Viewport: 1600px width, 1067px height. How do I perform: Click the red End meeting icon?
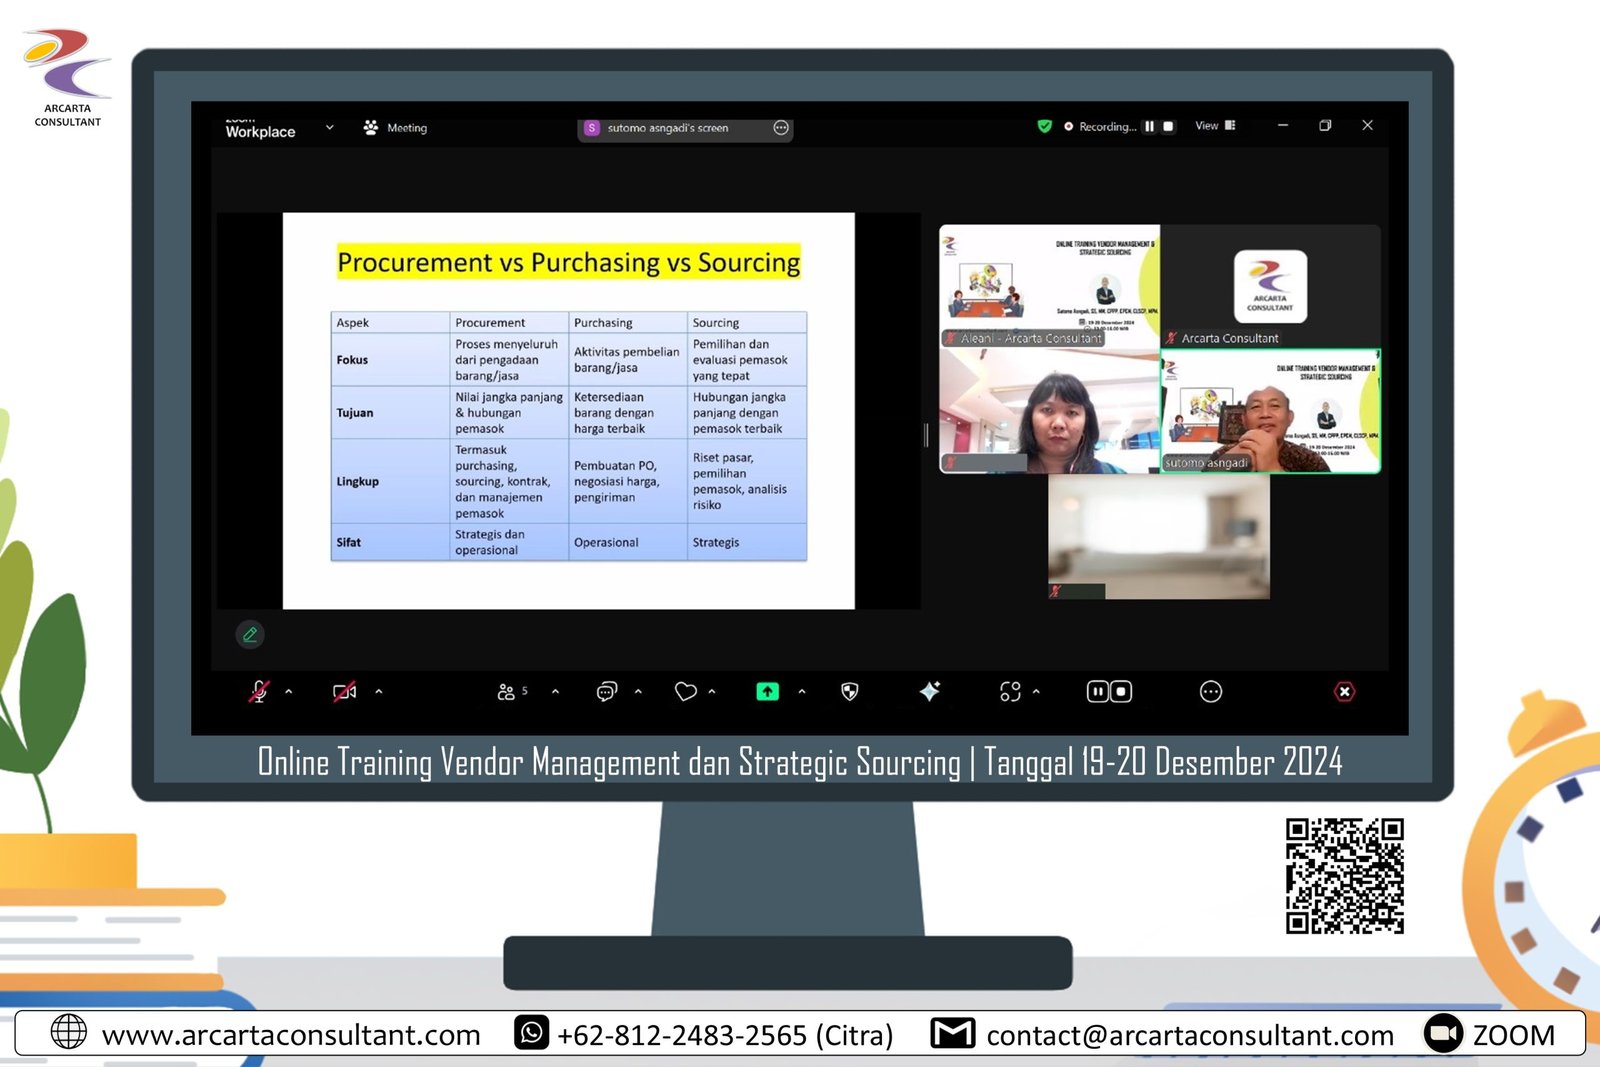coord(1344,692)
